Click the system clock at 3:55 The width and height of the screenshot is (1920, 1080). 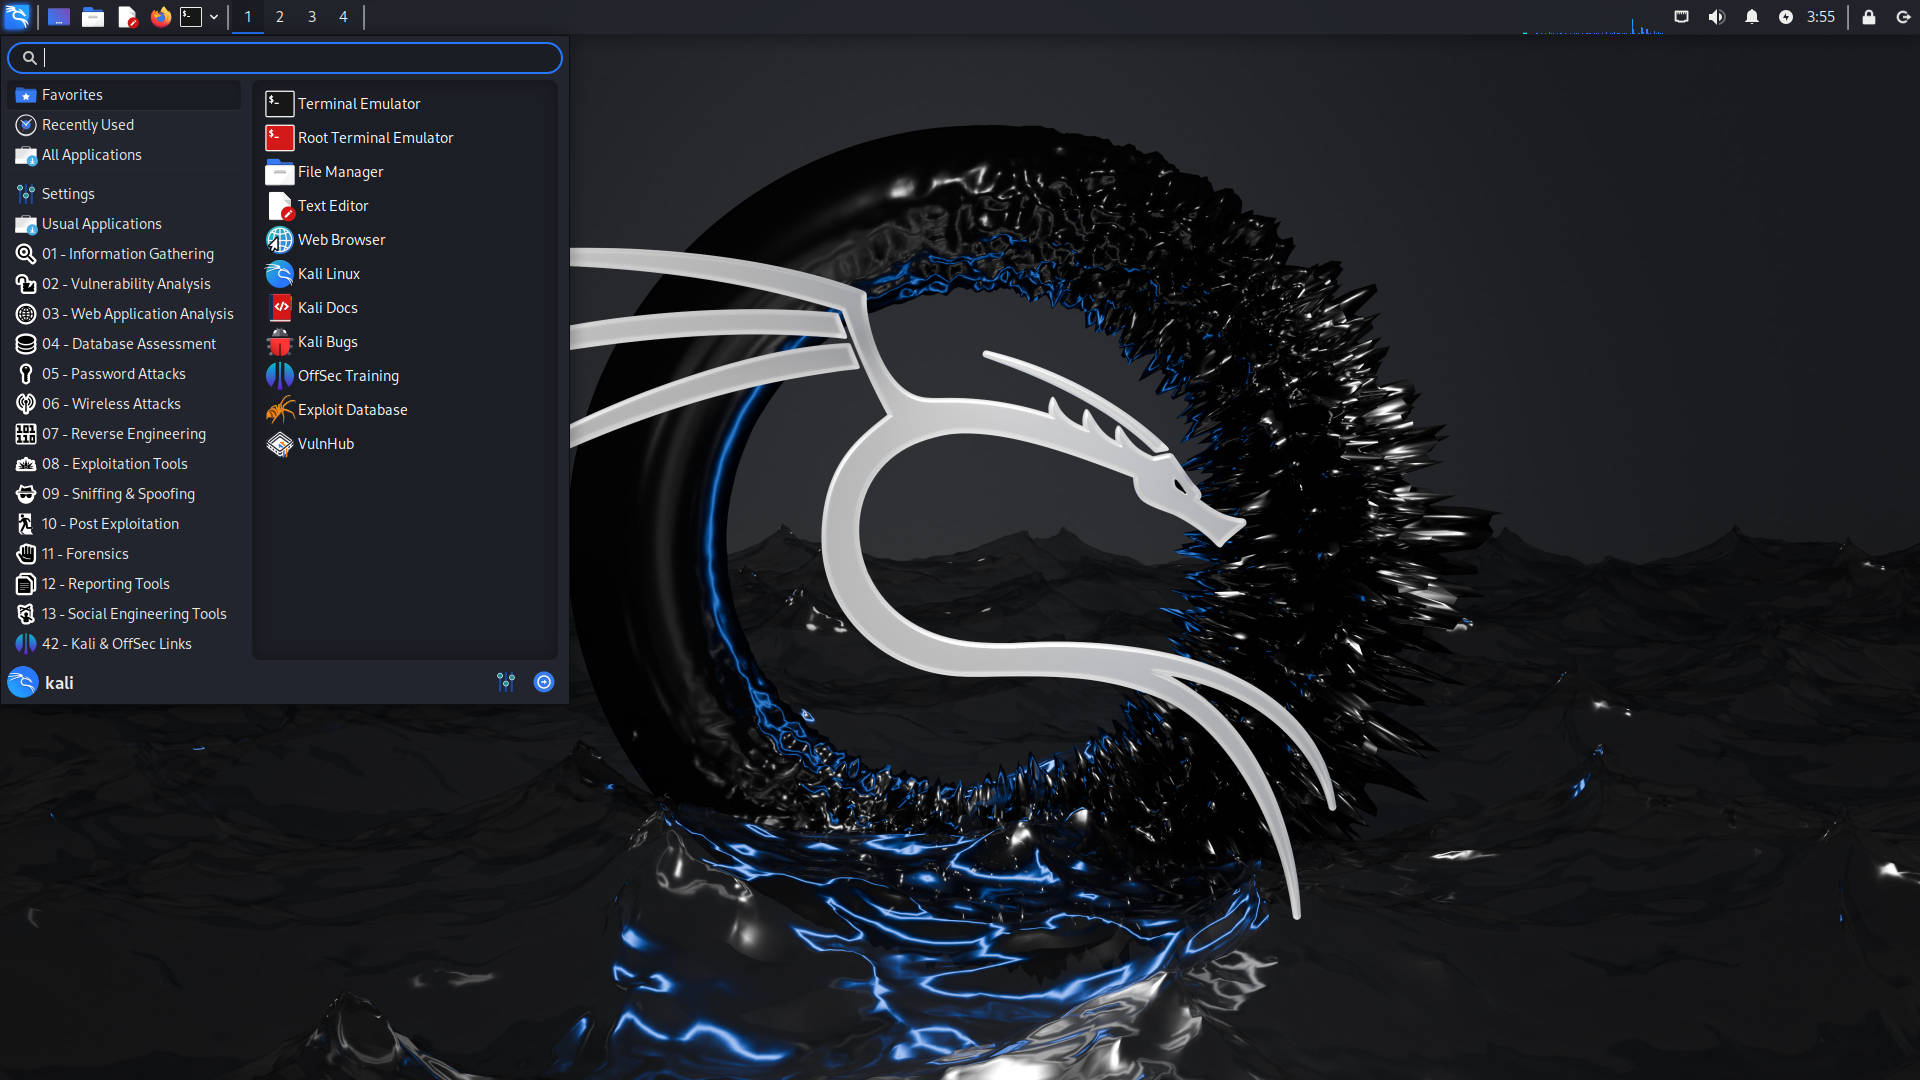(x=1825, y=16)
